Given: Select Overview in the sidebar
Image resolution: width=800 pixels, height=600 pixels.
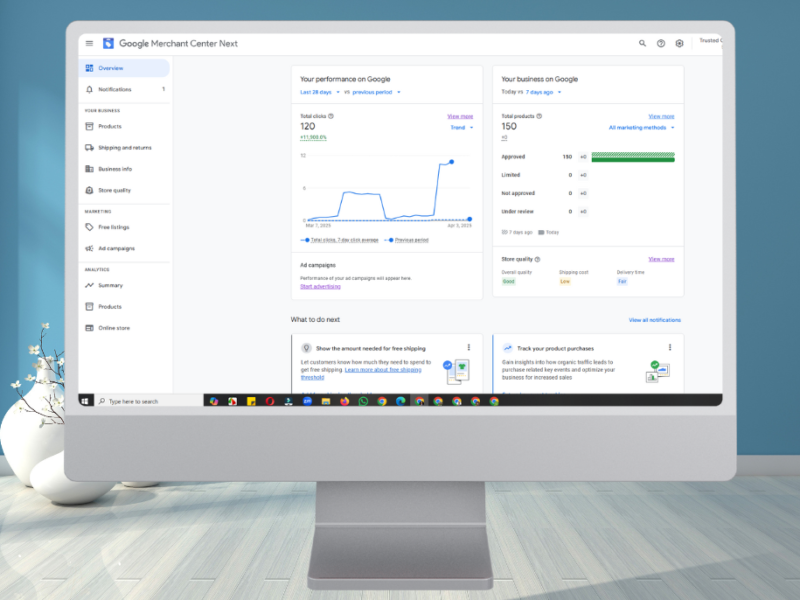Looking at the screenshot, I should point(124,68).
